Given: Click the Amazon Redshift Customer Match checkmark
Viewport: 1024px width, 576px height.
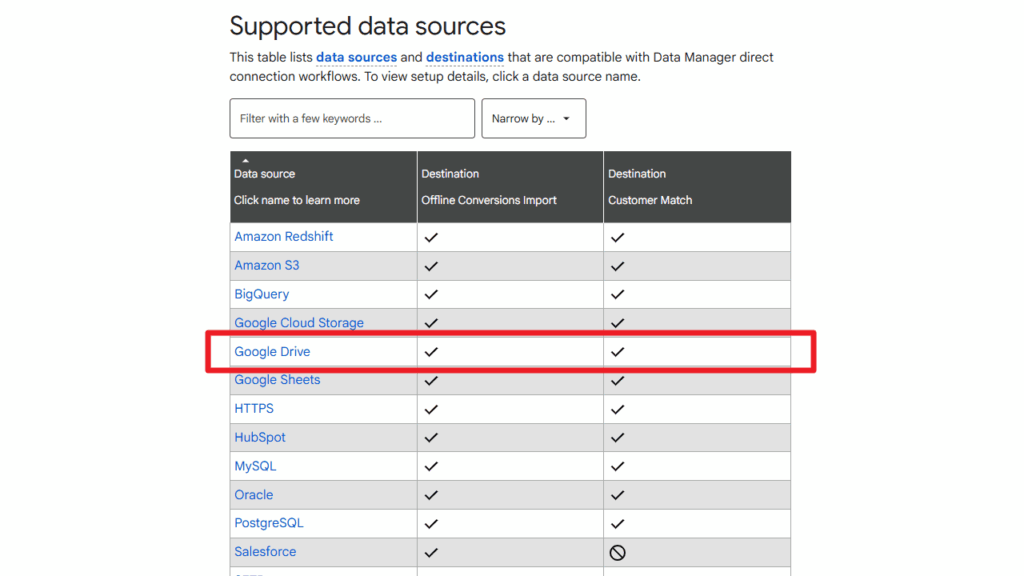Looking at the screenshot, I should click(x=618, y=237).
